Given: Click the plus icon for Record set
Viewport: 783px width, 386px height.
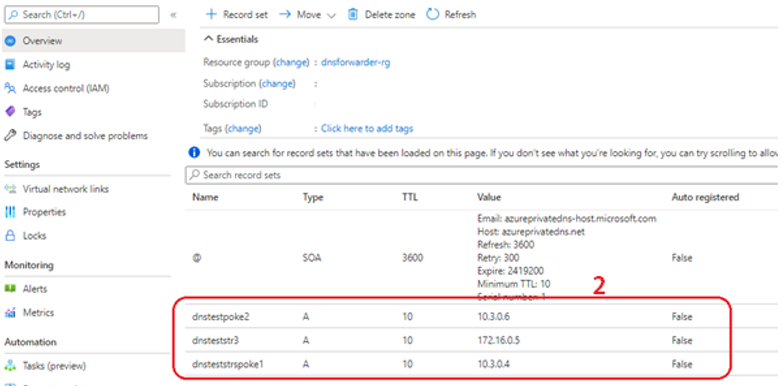Looking at the screenshot, I should click(x=211, y=14).
